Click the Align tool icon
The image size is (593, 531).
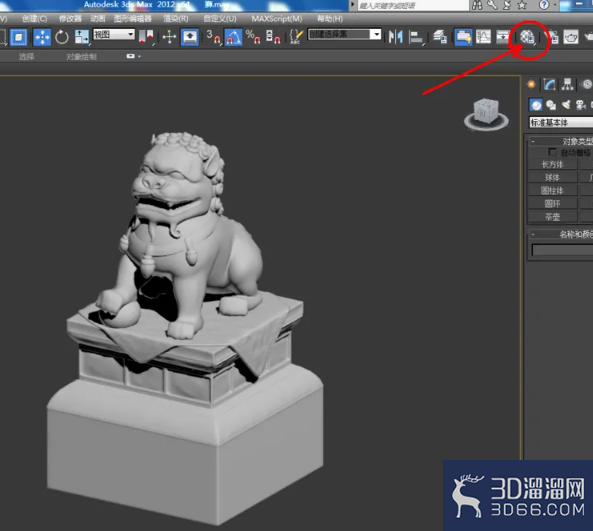(x=416, y=37)
